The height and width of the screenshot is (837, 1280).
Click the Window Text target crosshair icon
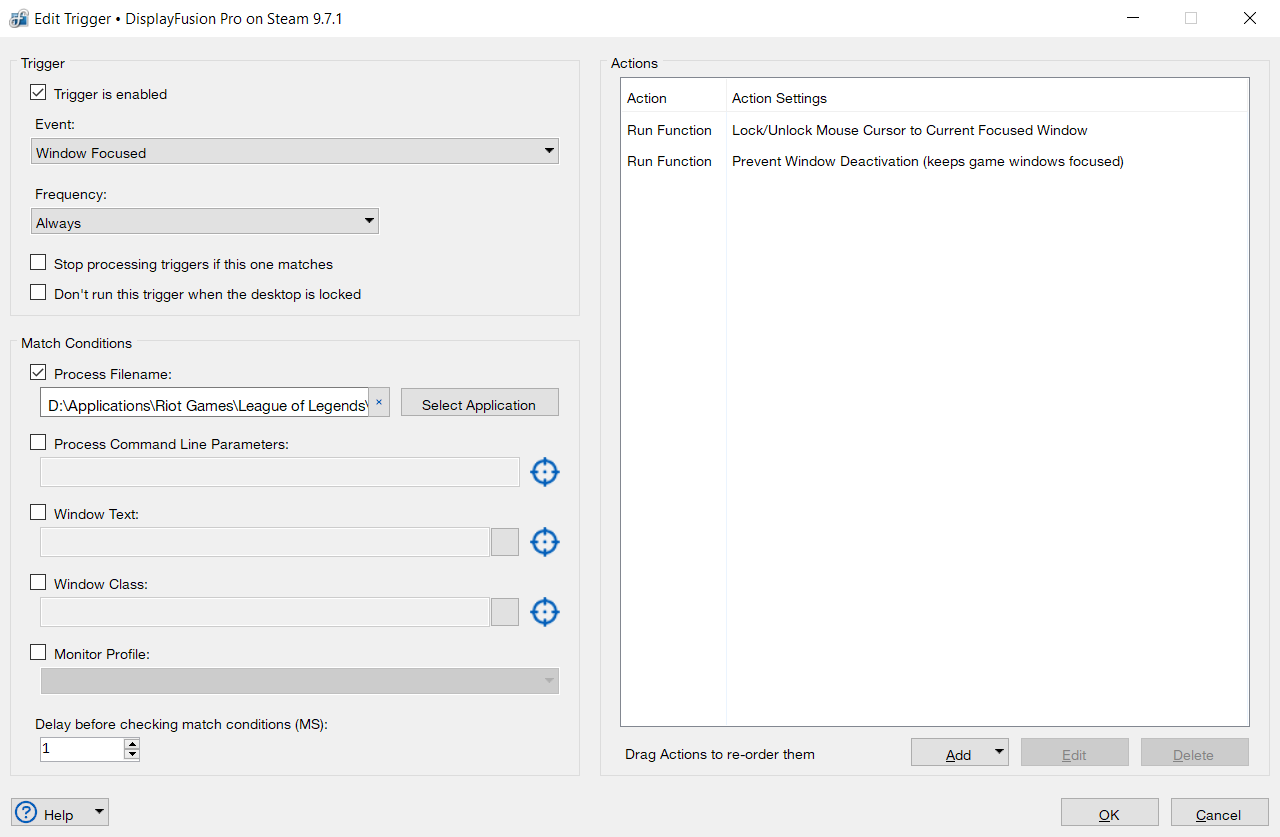(x=544, y=542)
